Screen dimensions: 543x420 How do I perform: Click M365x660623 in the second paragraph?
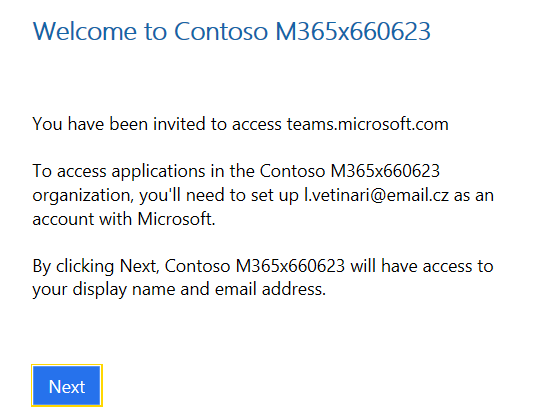(385, 171)
